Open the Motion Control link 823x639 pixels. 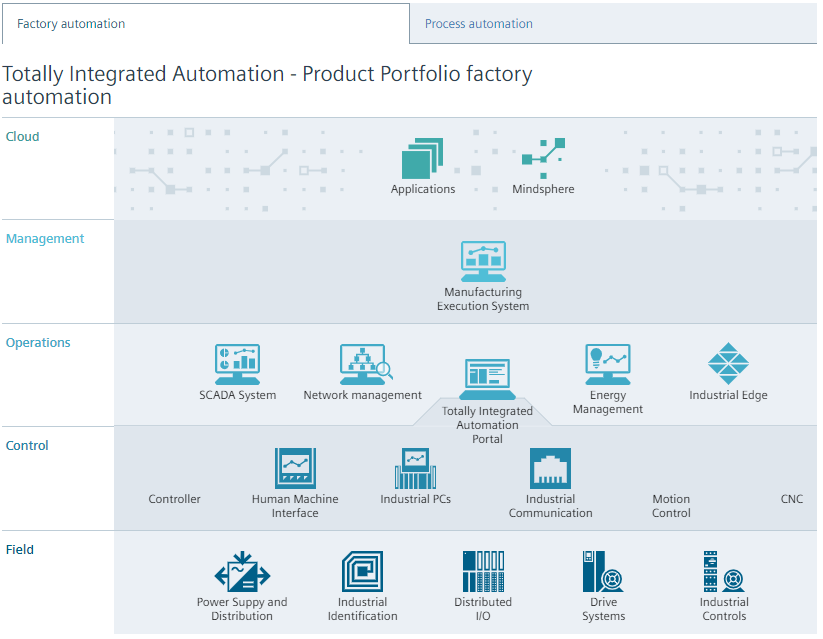[x=671, y=506]
